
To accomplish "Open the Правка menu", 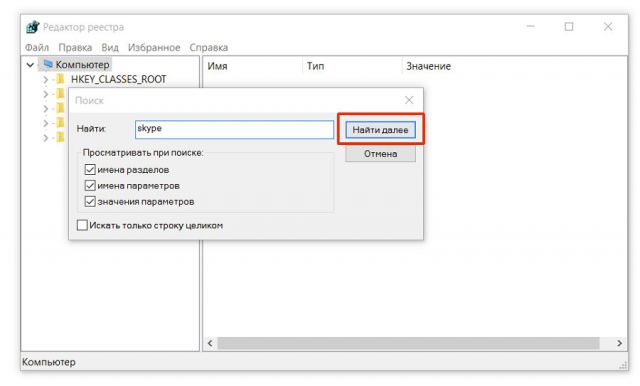I will pos(75,47).
